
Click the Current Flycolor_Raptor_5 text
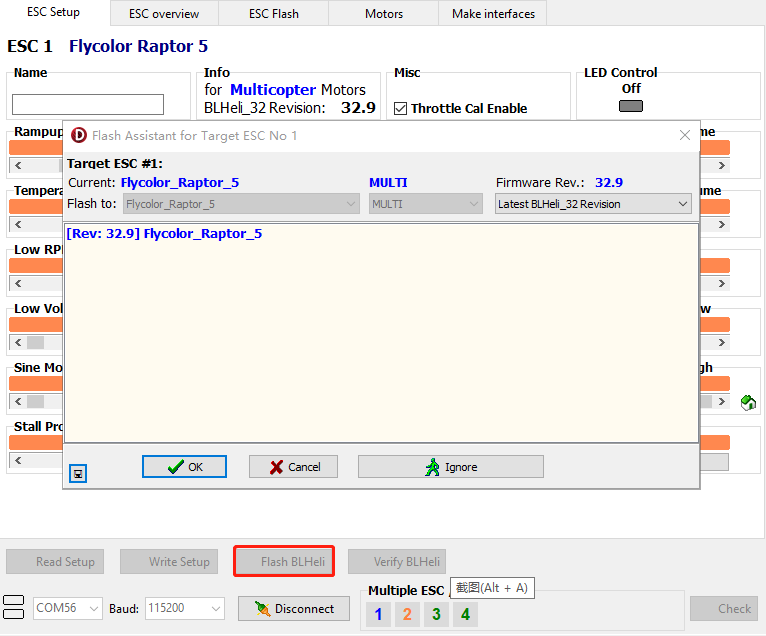point(180,183)
